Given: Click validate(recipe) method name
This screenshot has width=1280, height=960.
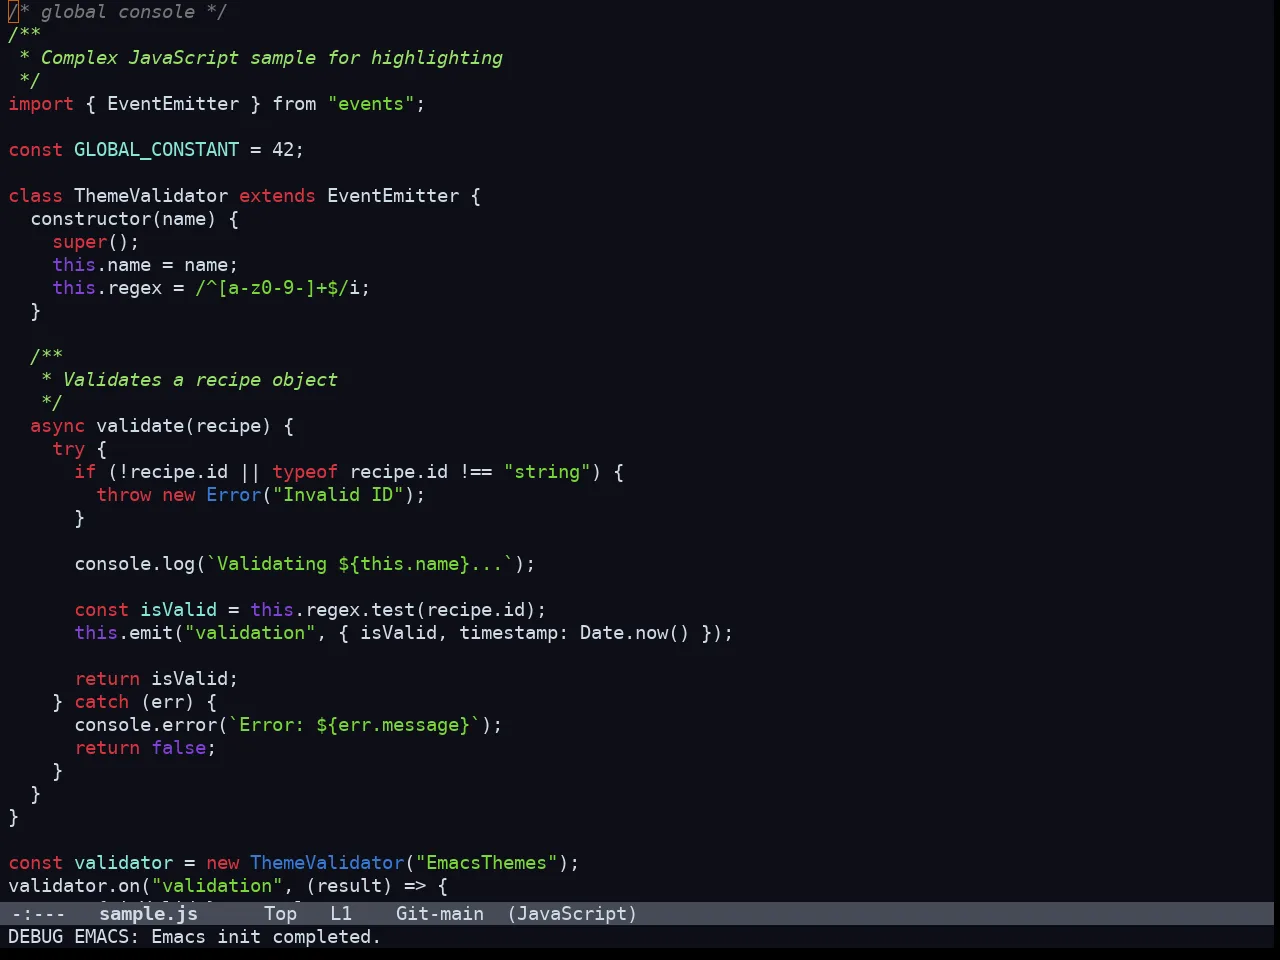Looking at the screenshot, I should tap(183, 426).
